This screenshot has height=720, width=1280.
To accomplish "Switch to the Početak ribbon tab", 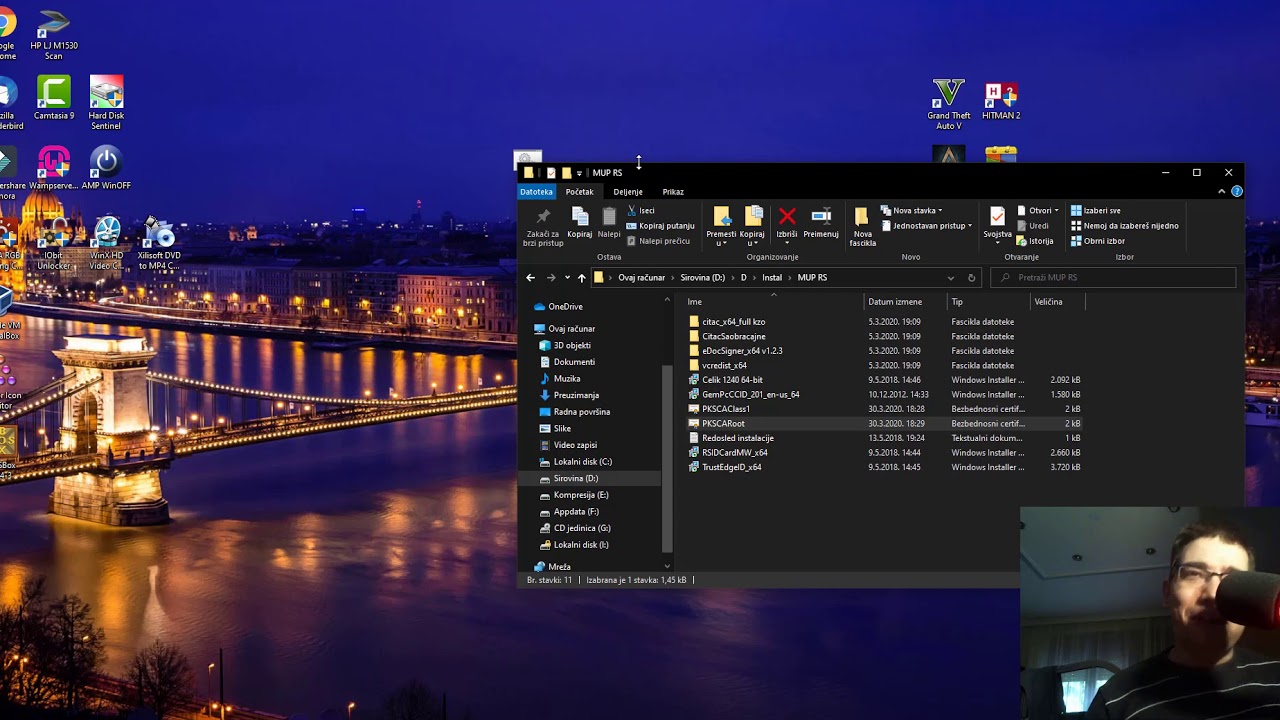I will (x=580, y=192).
